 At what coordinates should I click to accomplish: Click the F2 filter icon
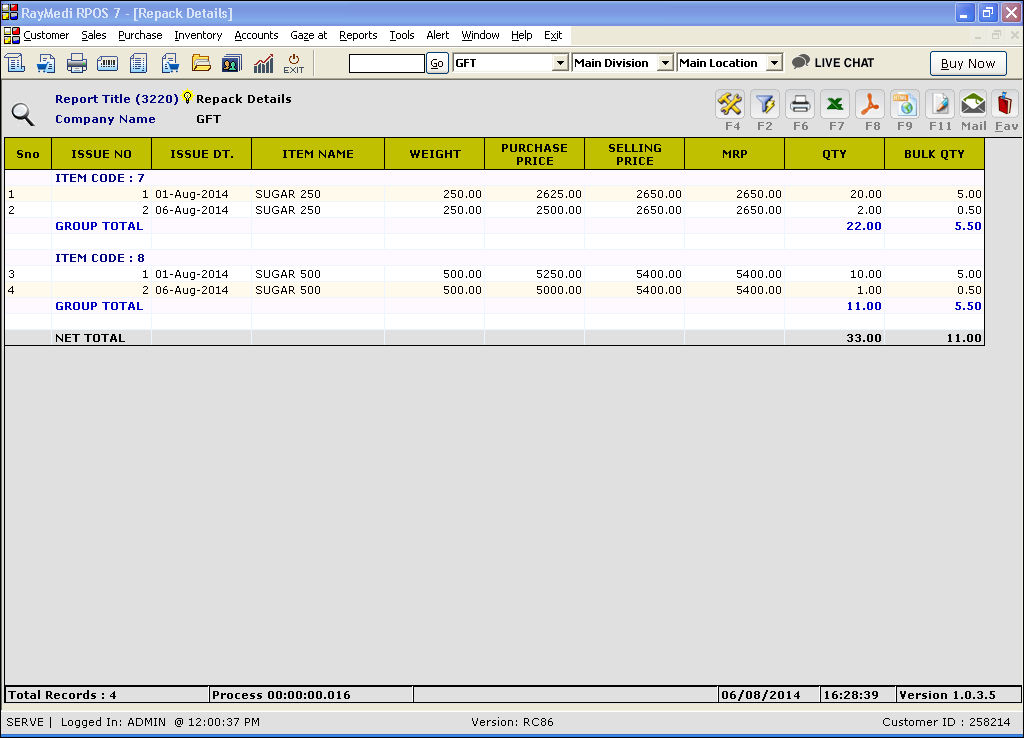coord(765,104)
